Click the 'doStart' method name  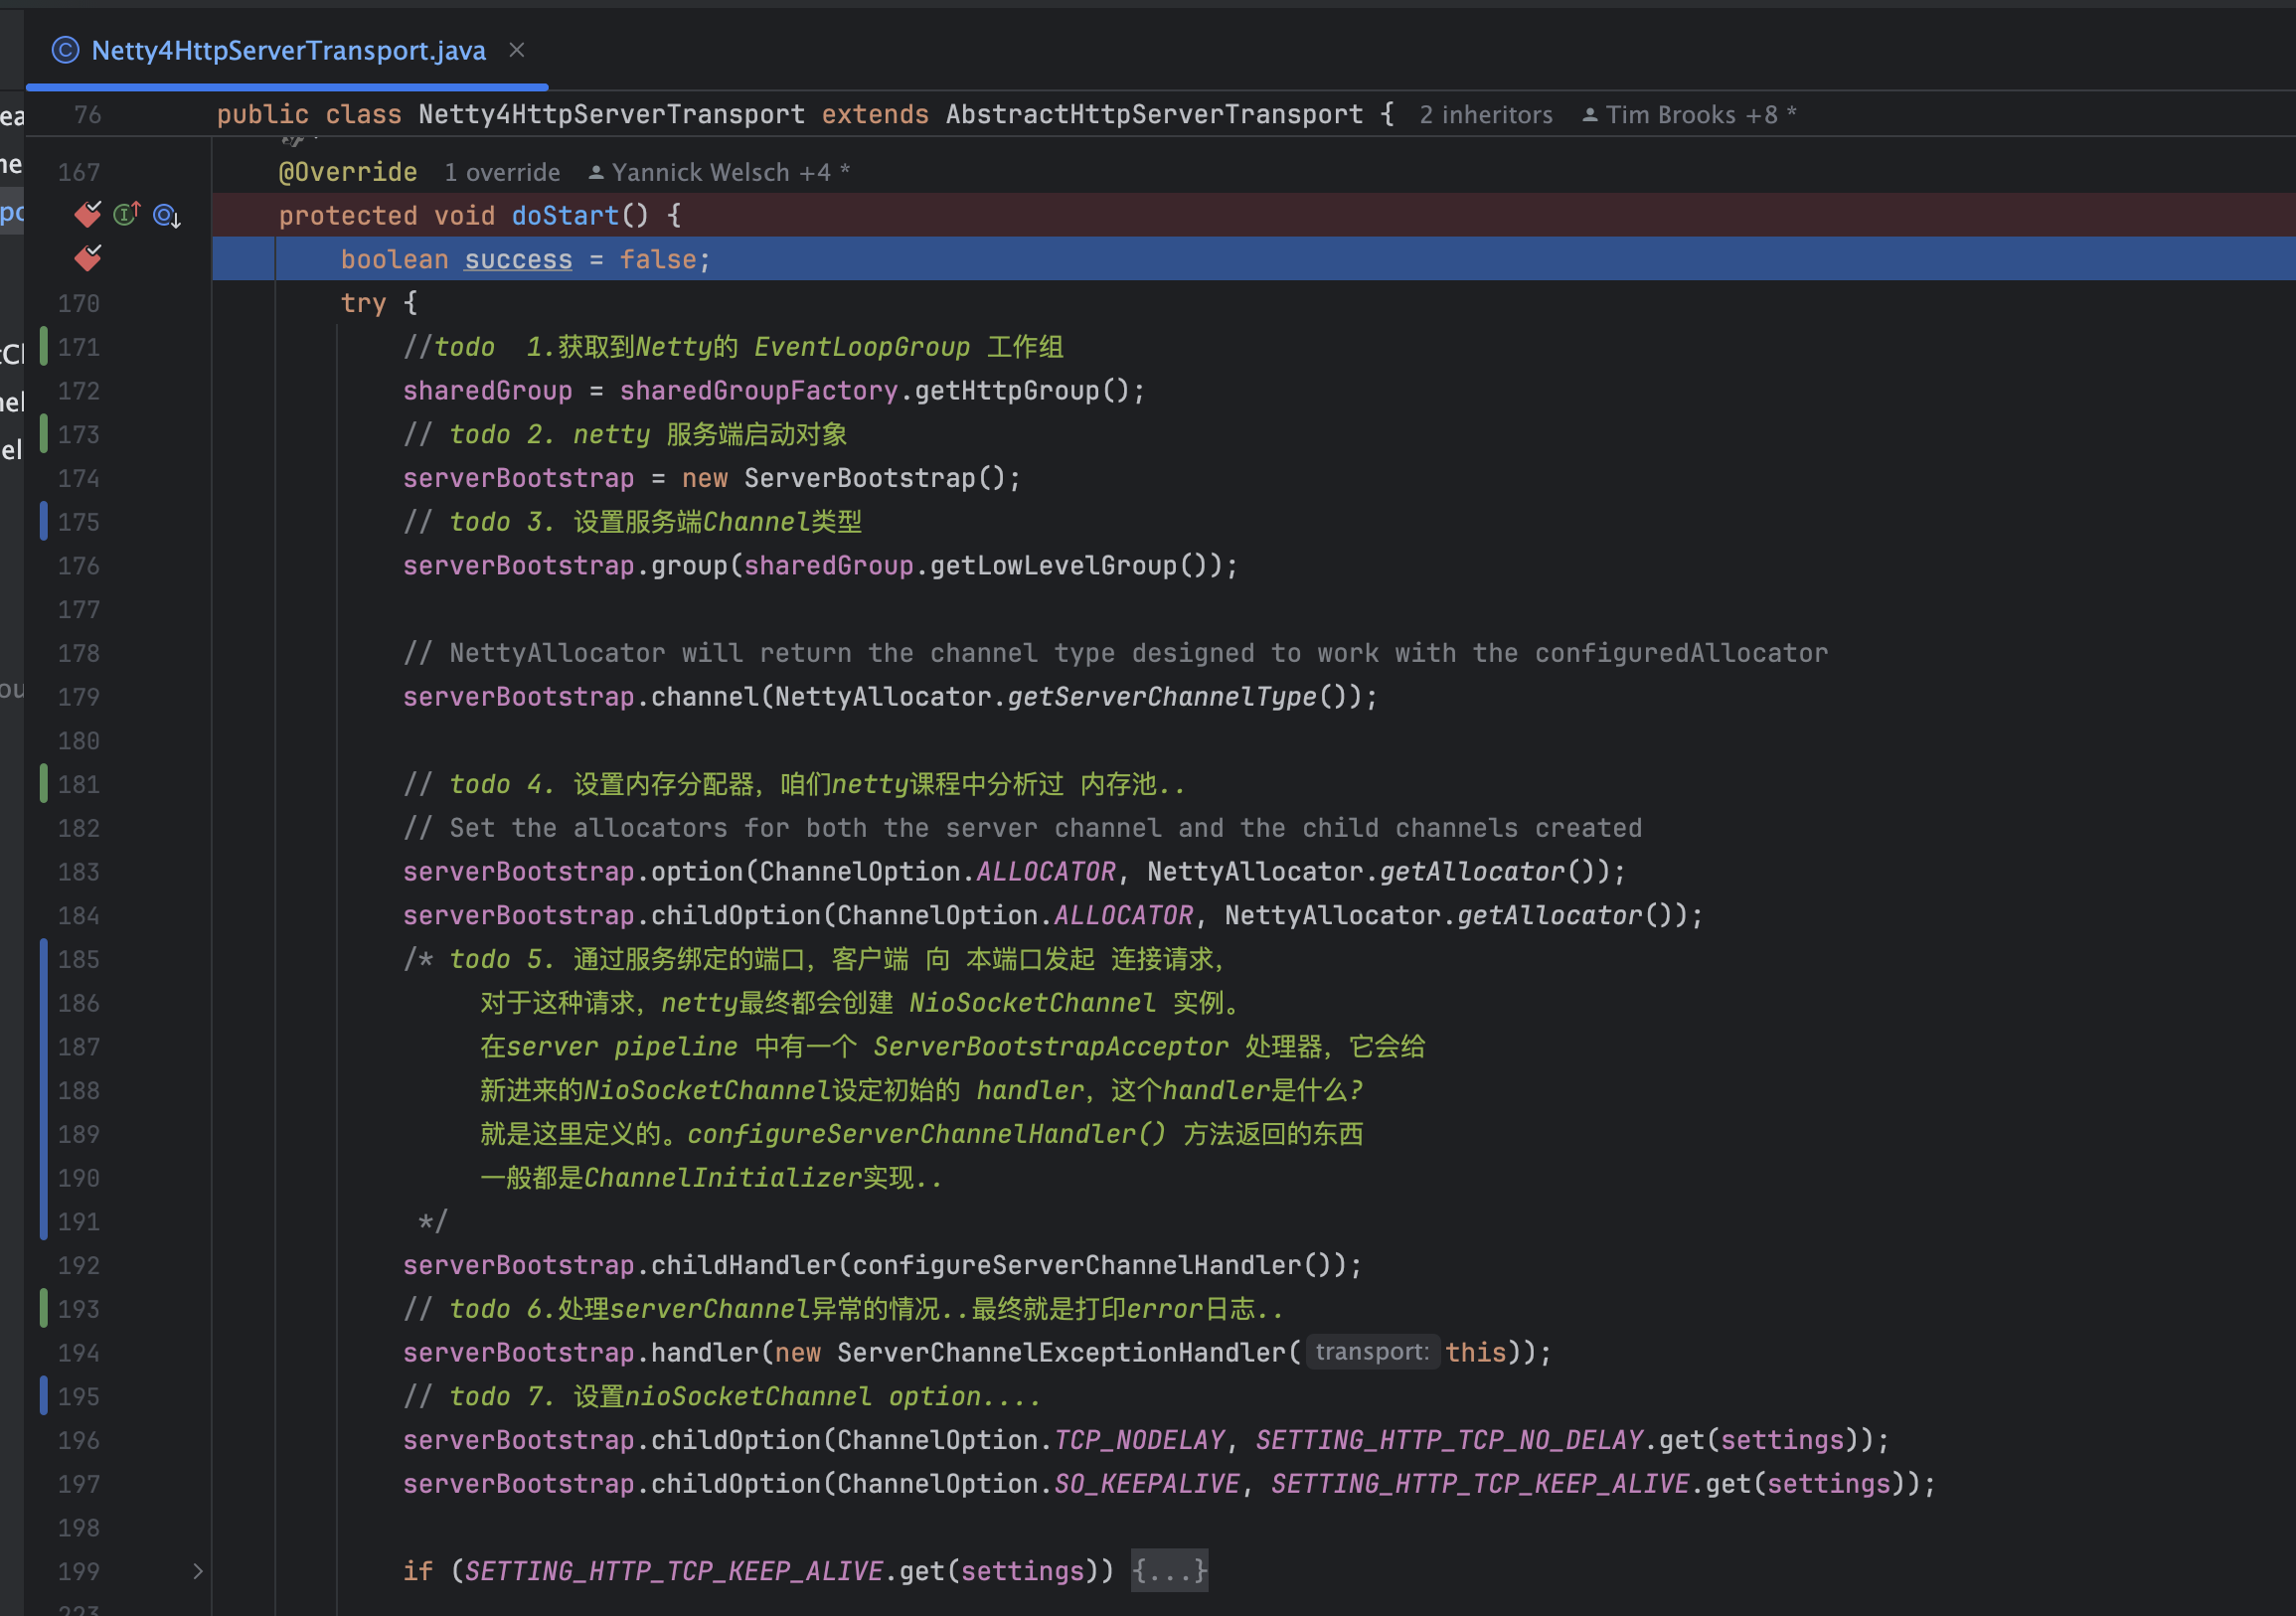565,215
